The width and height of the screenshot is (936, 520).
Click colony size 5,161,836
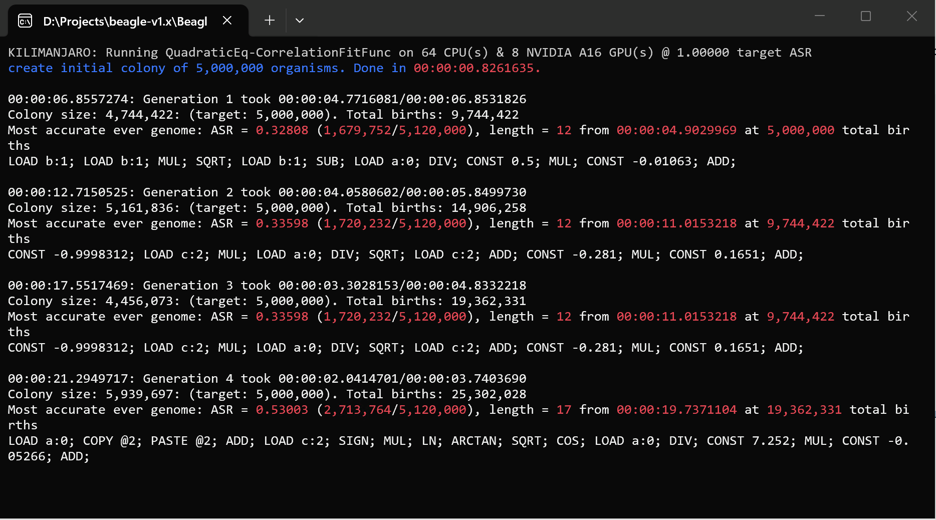click(x=139, y=208)
